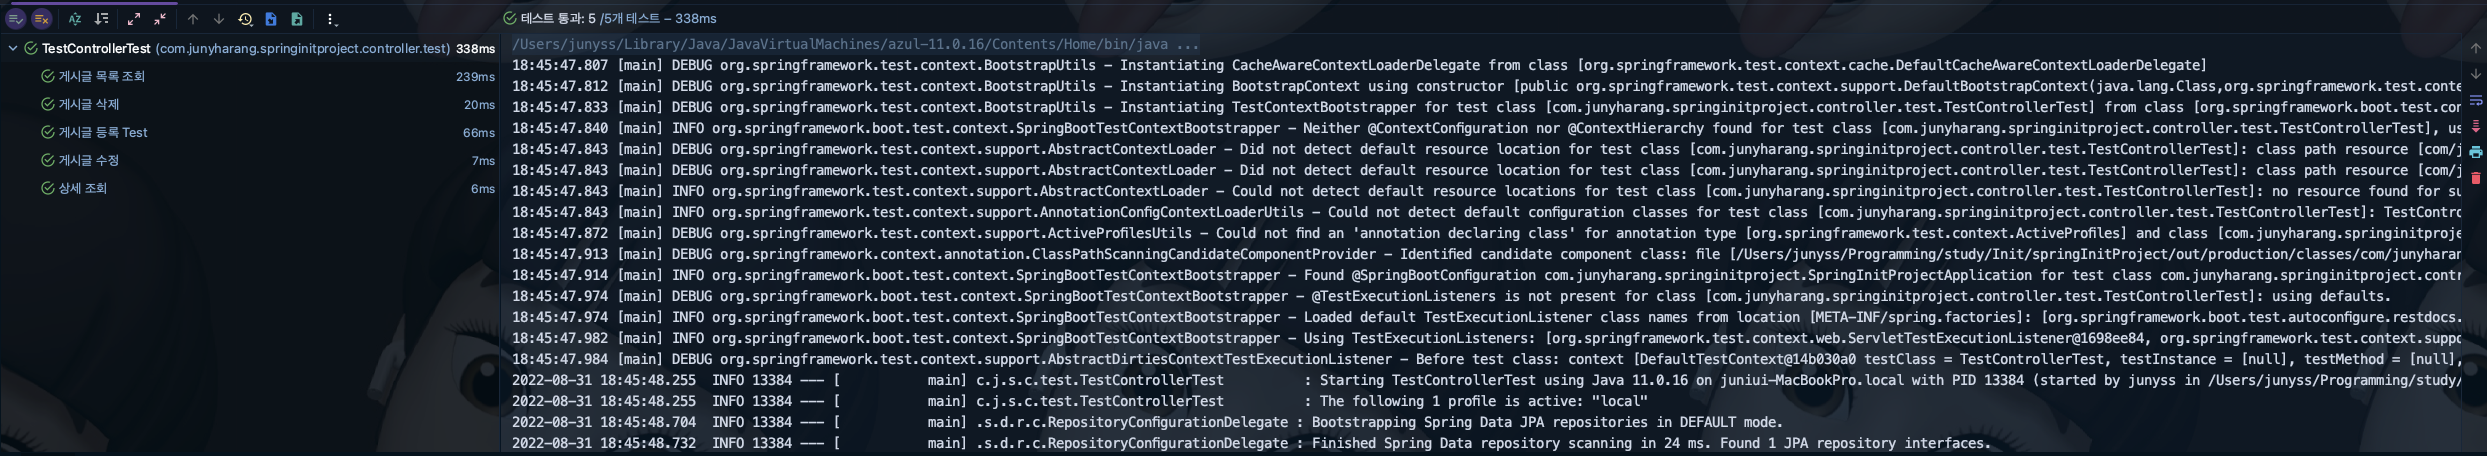The image size is (2487, 456).
Task: Click the java executable path line in console
Action: (855, 44)
